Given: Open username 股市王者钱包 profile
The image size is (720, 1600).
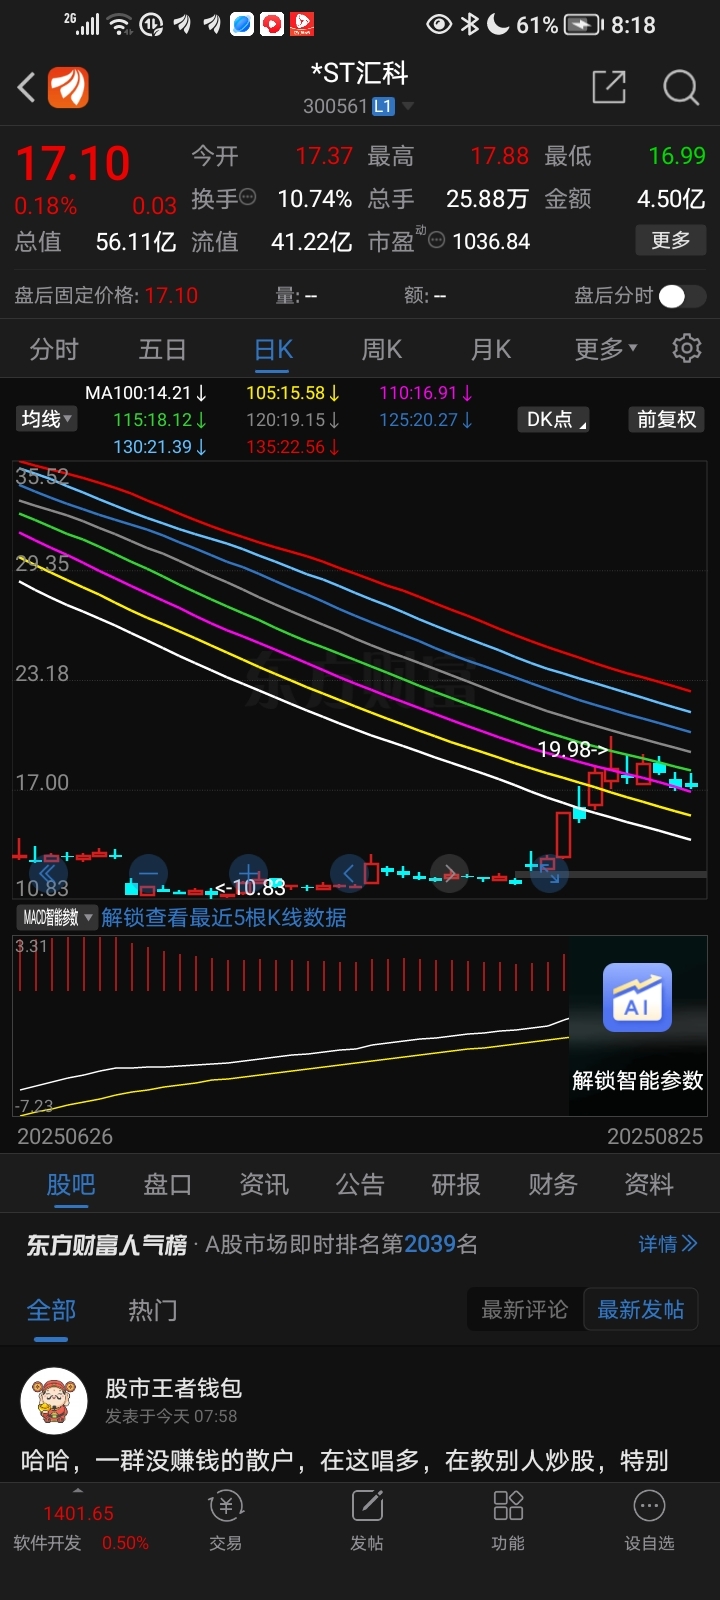Looking at the screenshot, I should (174, 1388).
